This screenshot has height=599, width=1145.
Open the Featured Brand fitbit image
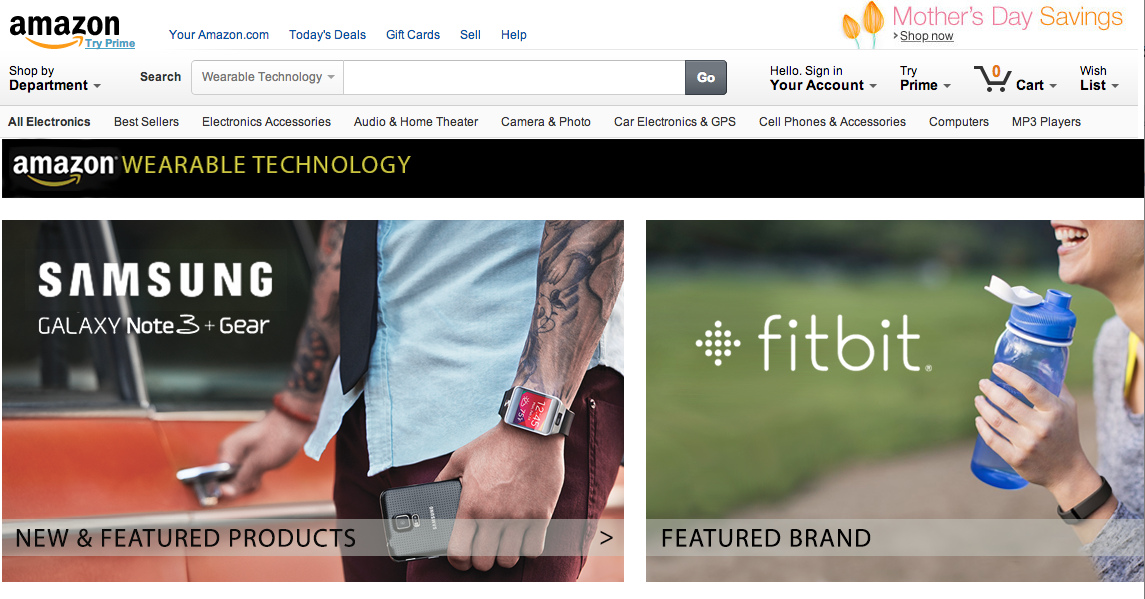coord(895,400)
